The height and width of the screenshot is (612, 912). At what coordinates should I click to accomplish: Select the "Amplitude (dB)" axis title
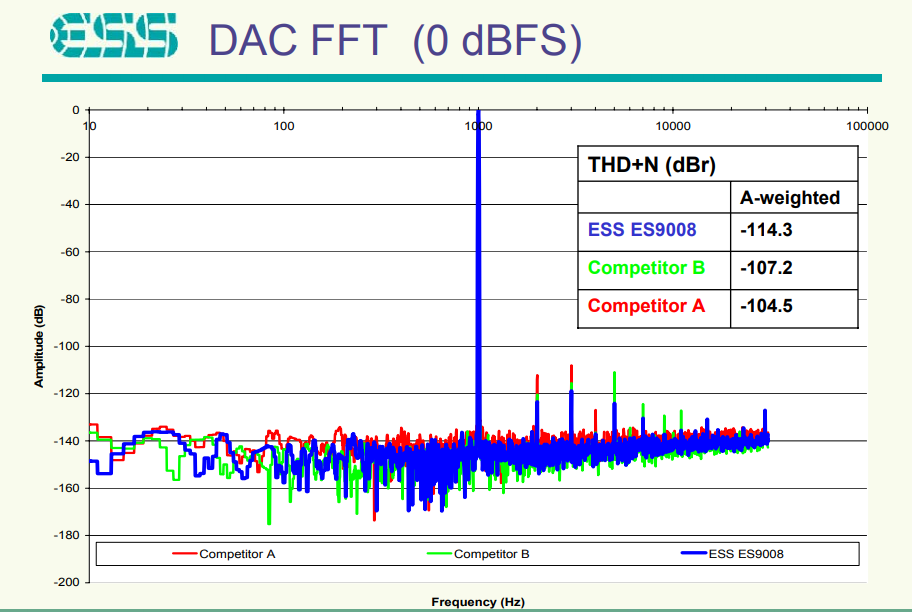[39, 346]
